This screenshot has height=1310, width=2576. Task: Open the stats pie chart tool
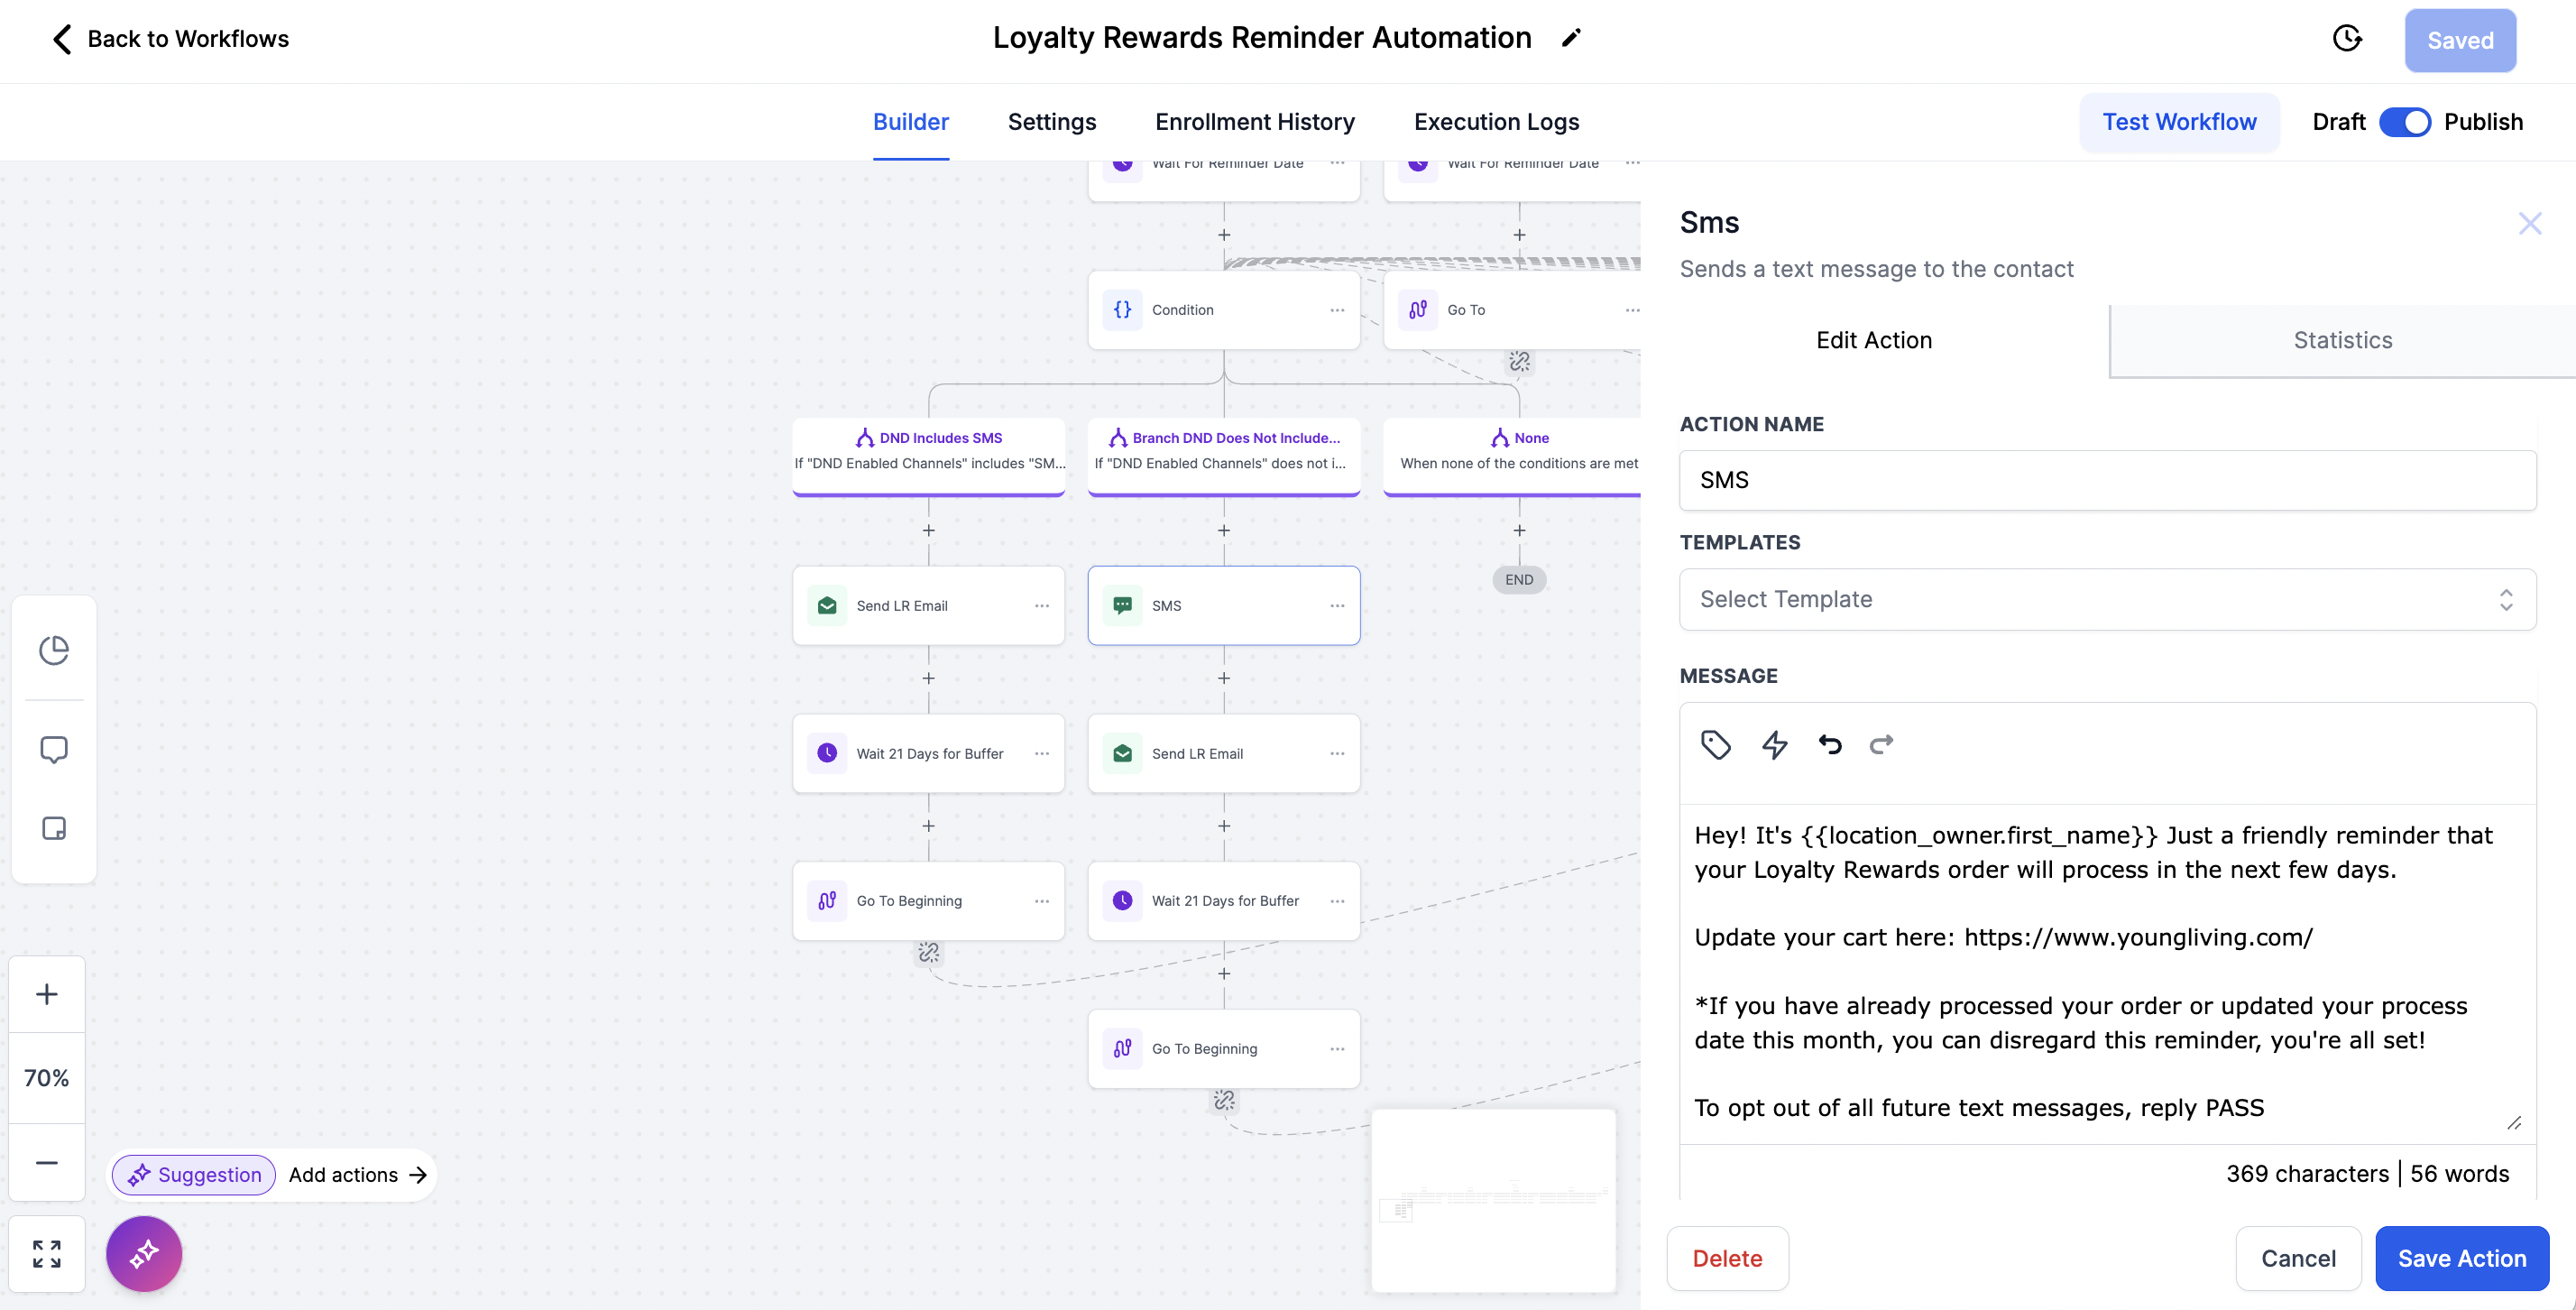[x=54, y=651]
